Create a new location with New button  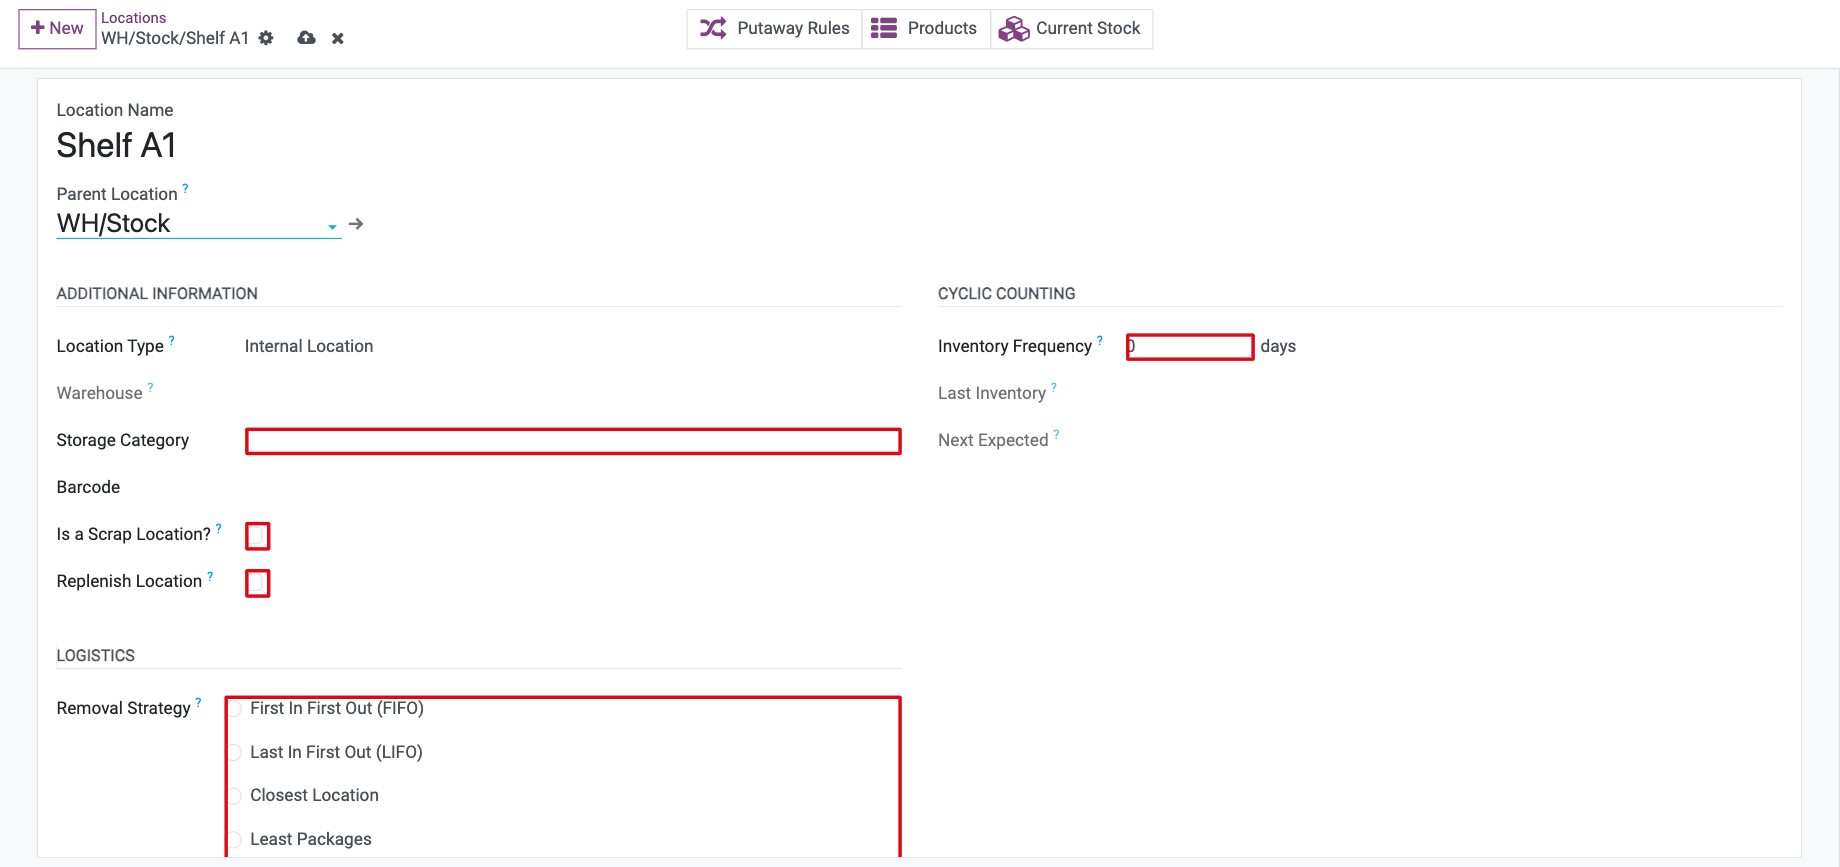pyautogui.click(x=57, y=28)
